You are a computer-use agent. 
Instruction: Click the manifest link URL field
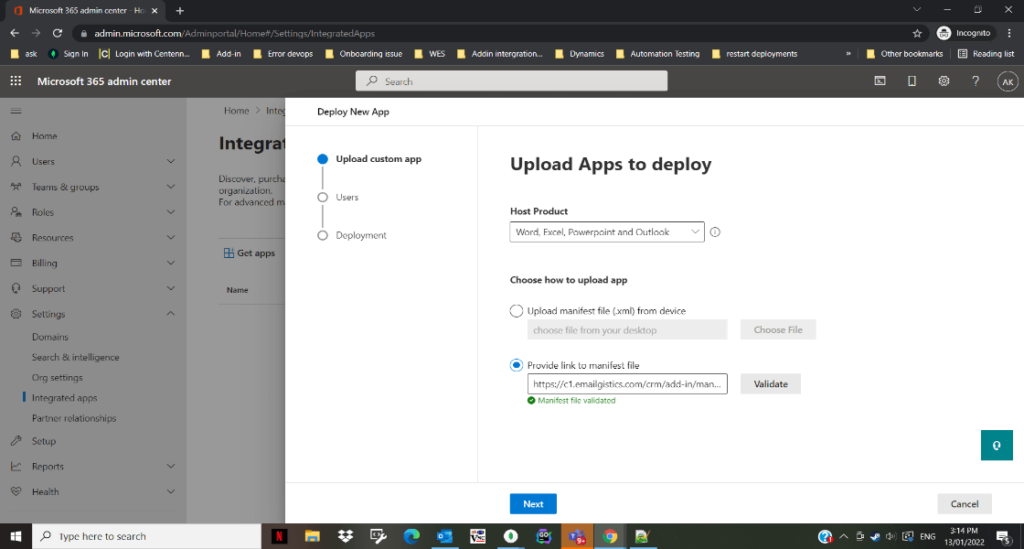click(627, 384)
